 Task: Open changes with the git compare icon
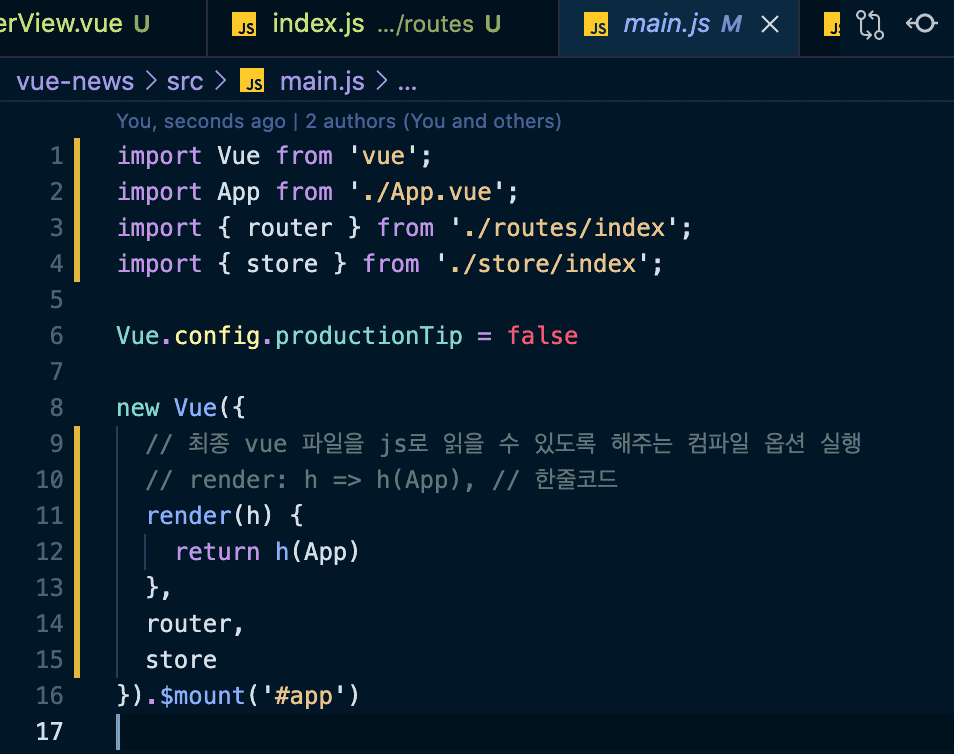click(871, 25)
